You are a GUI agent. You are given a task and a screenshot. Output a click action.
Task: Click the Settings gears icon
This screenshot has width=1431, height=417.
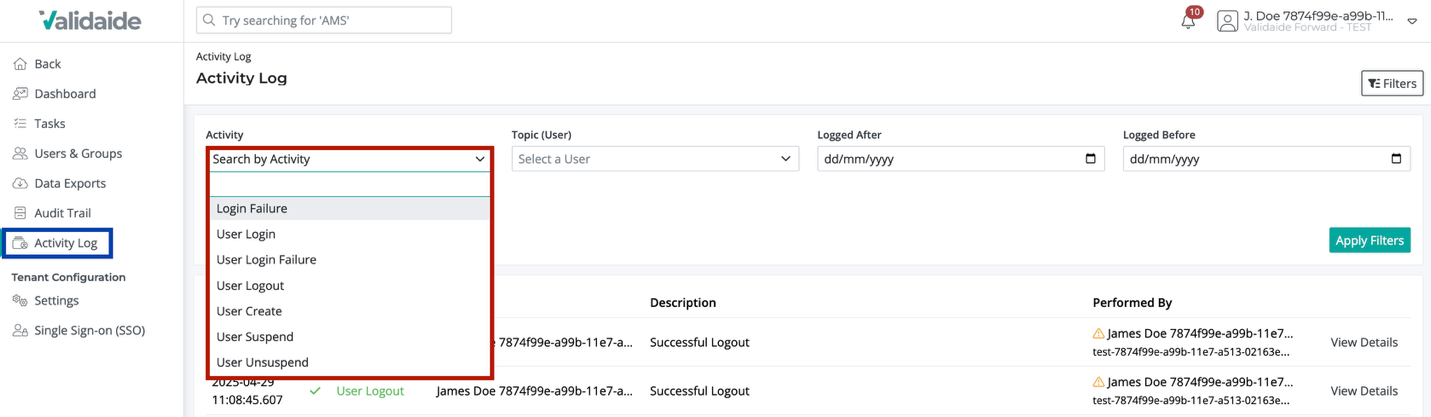pyautogui.click(x=20, y=300)
